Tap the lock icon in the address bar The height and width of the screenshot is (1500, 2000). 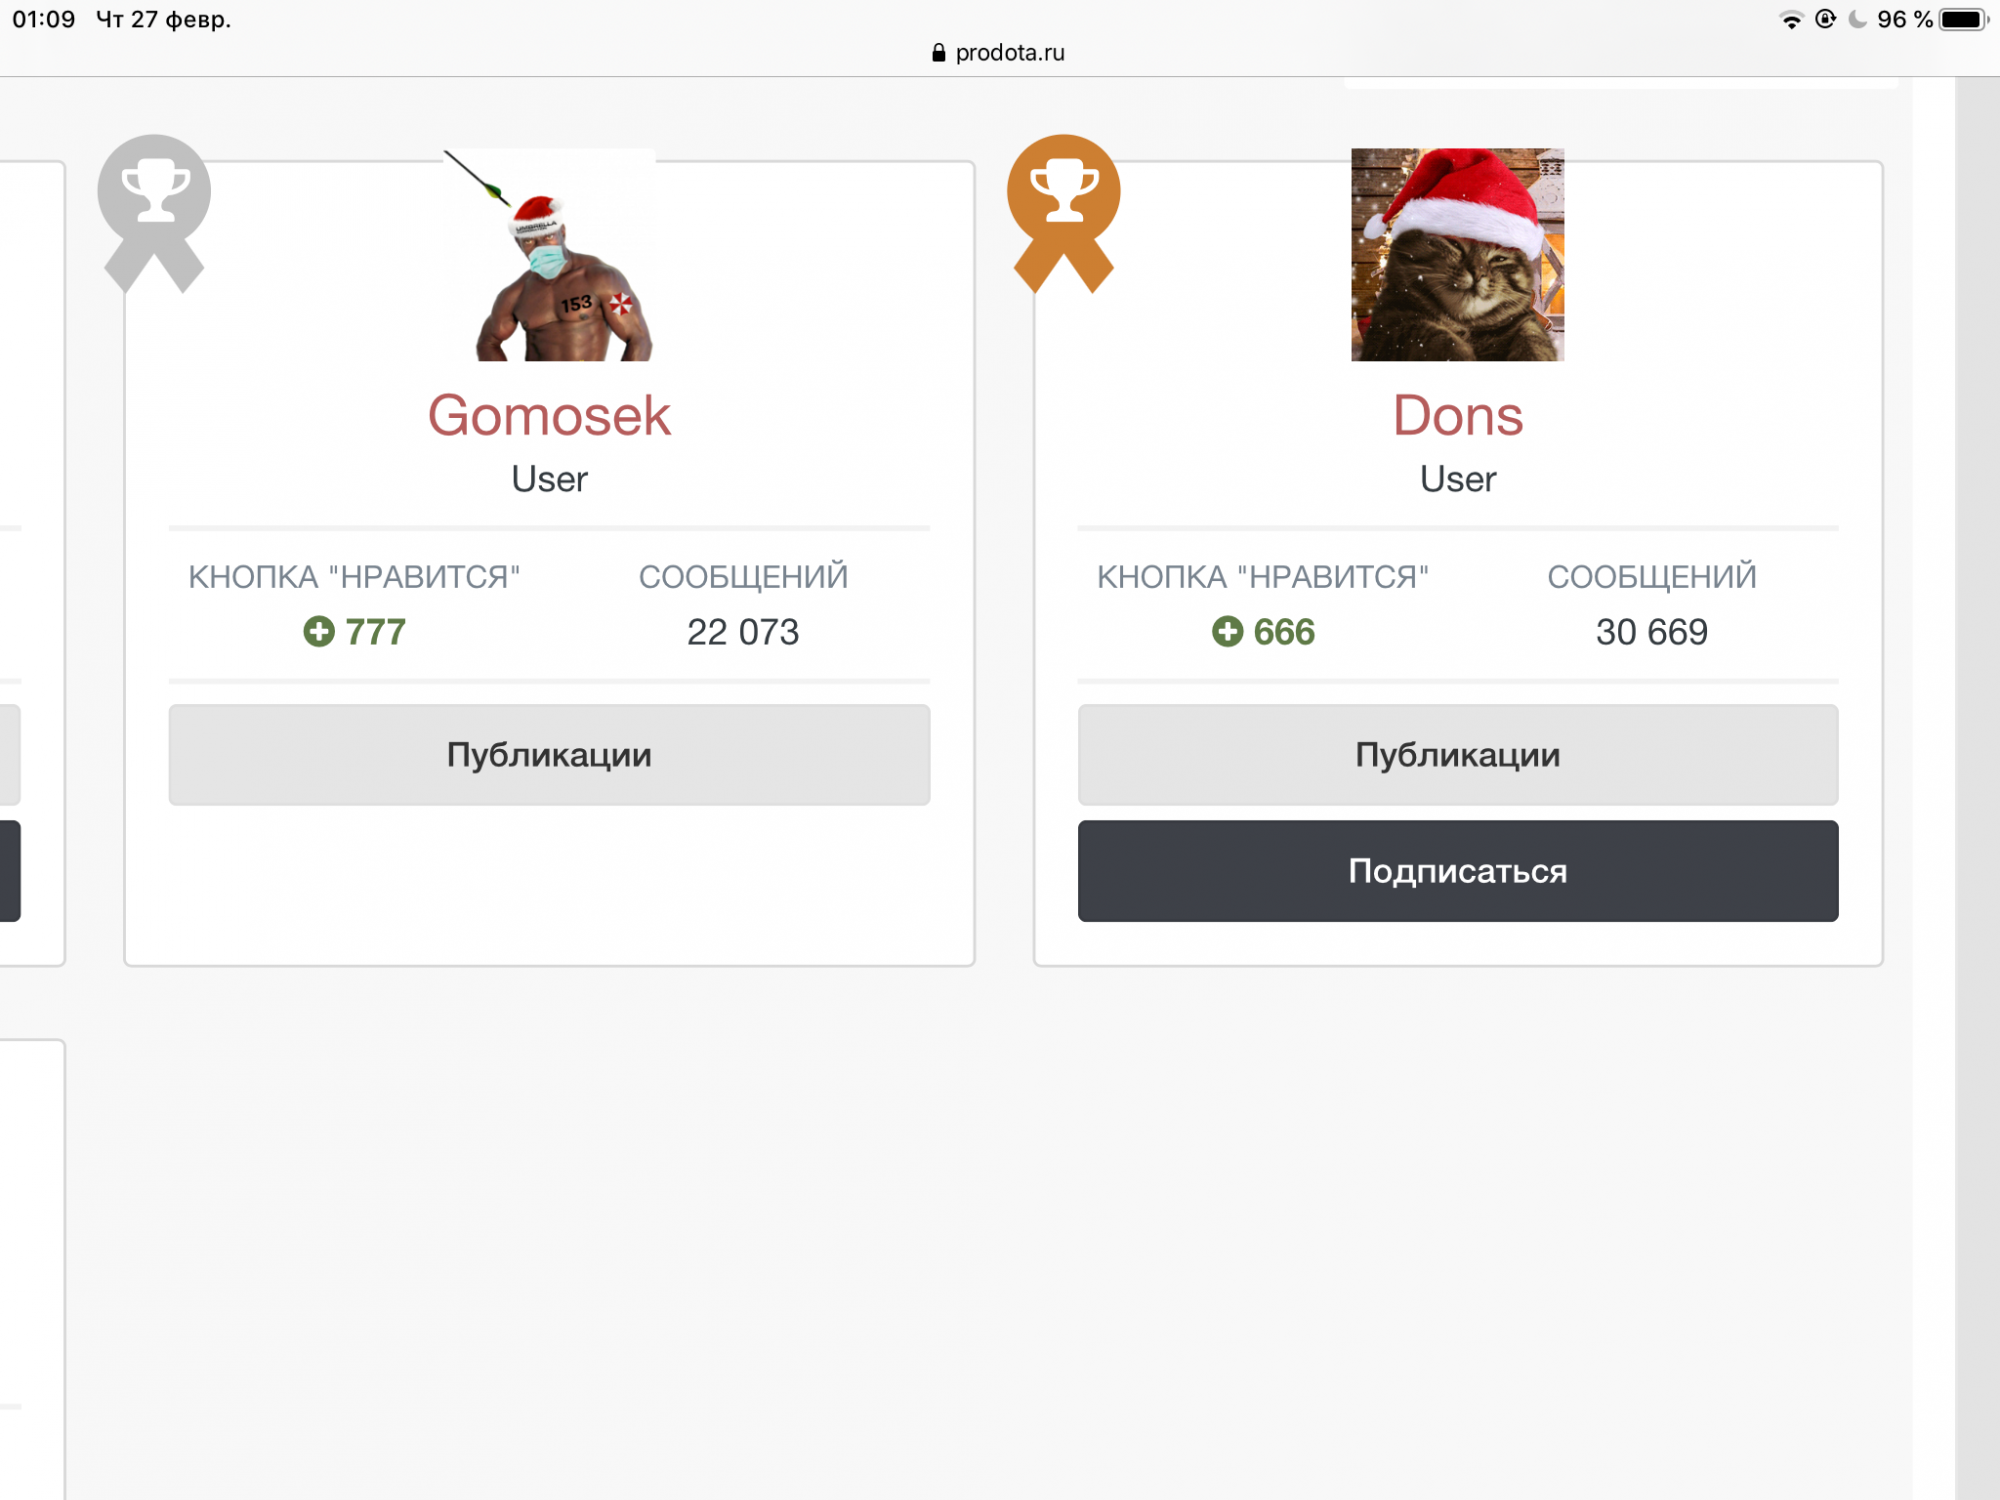(x=938, y=53)
